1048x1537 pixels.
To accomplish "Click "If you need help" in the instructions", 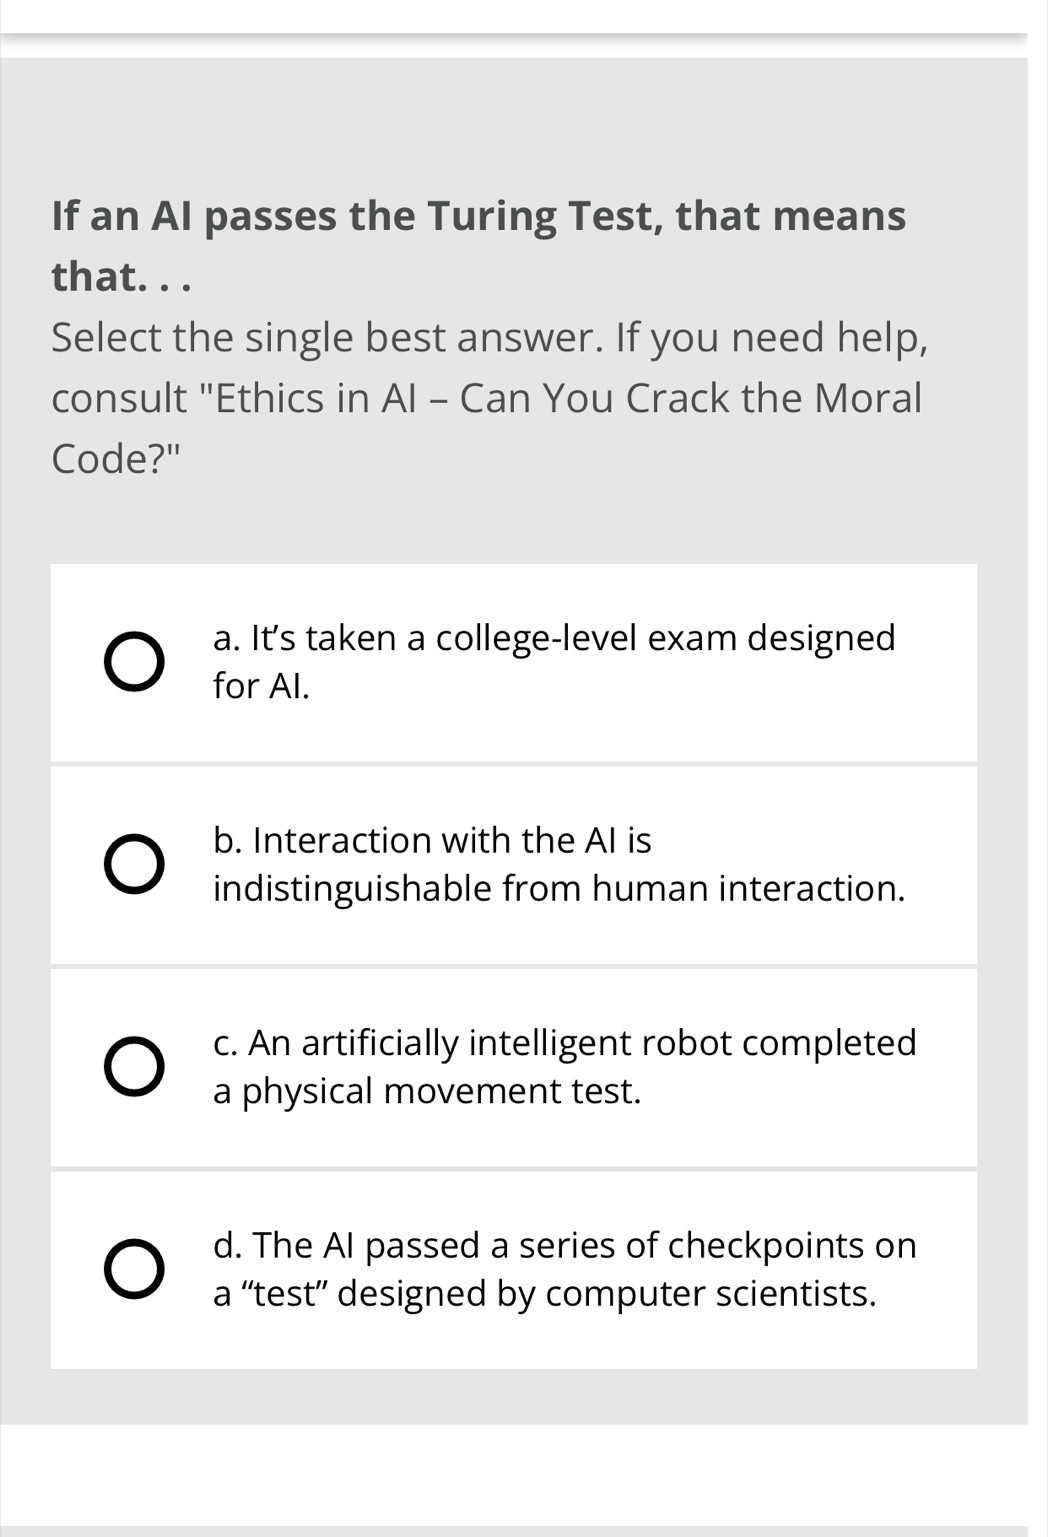I will click(771, 338).
